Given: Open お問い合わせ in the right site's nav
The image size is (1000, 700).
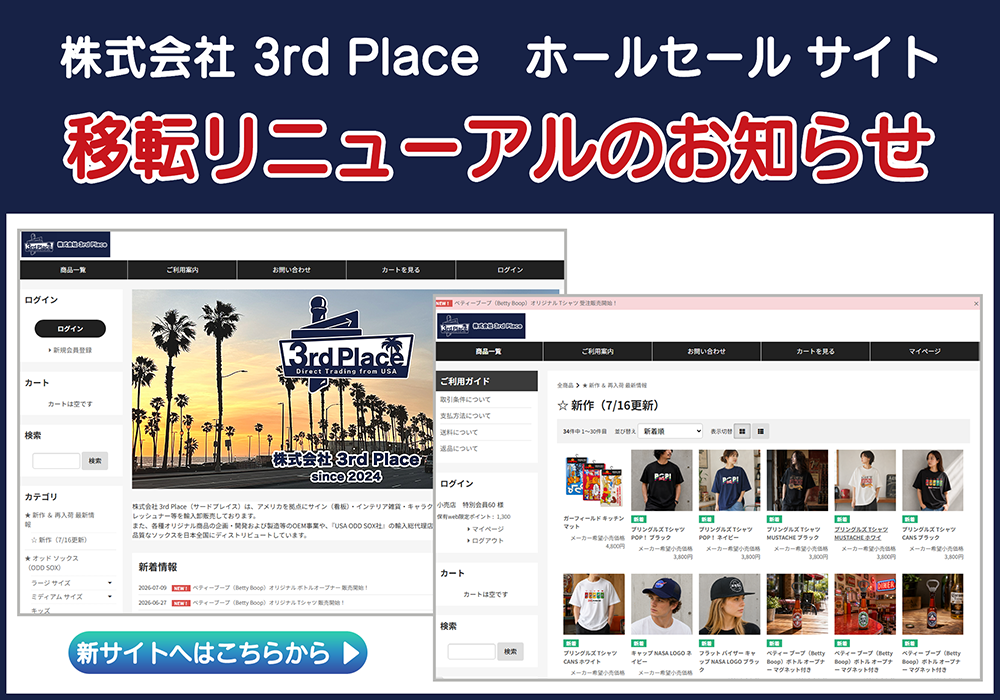Looking at the screenshot, I should [707, 351].
